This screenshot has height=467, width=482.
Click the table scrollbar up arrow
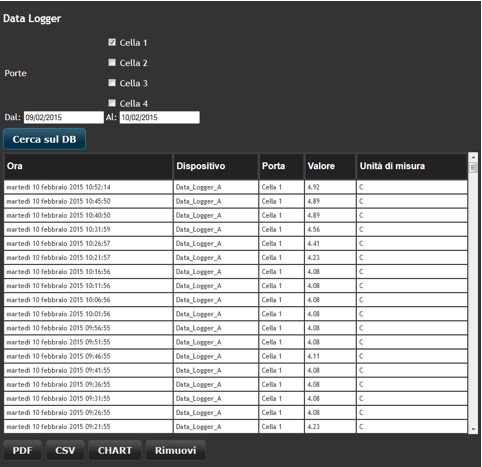(473, 157)
